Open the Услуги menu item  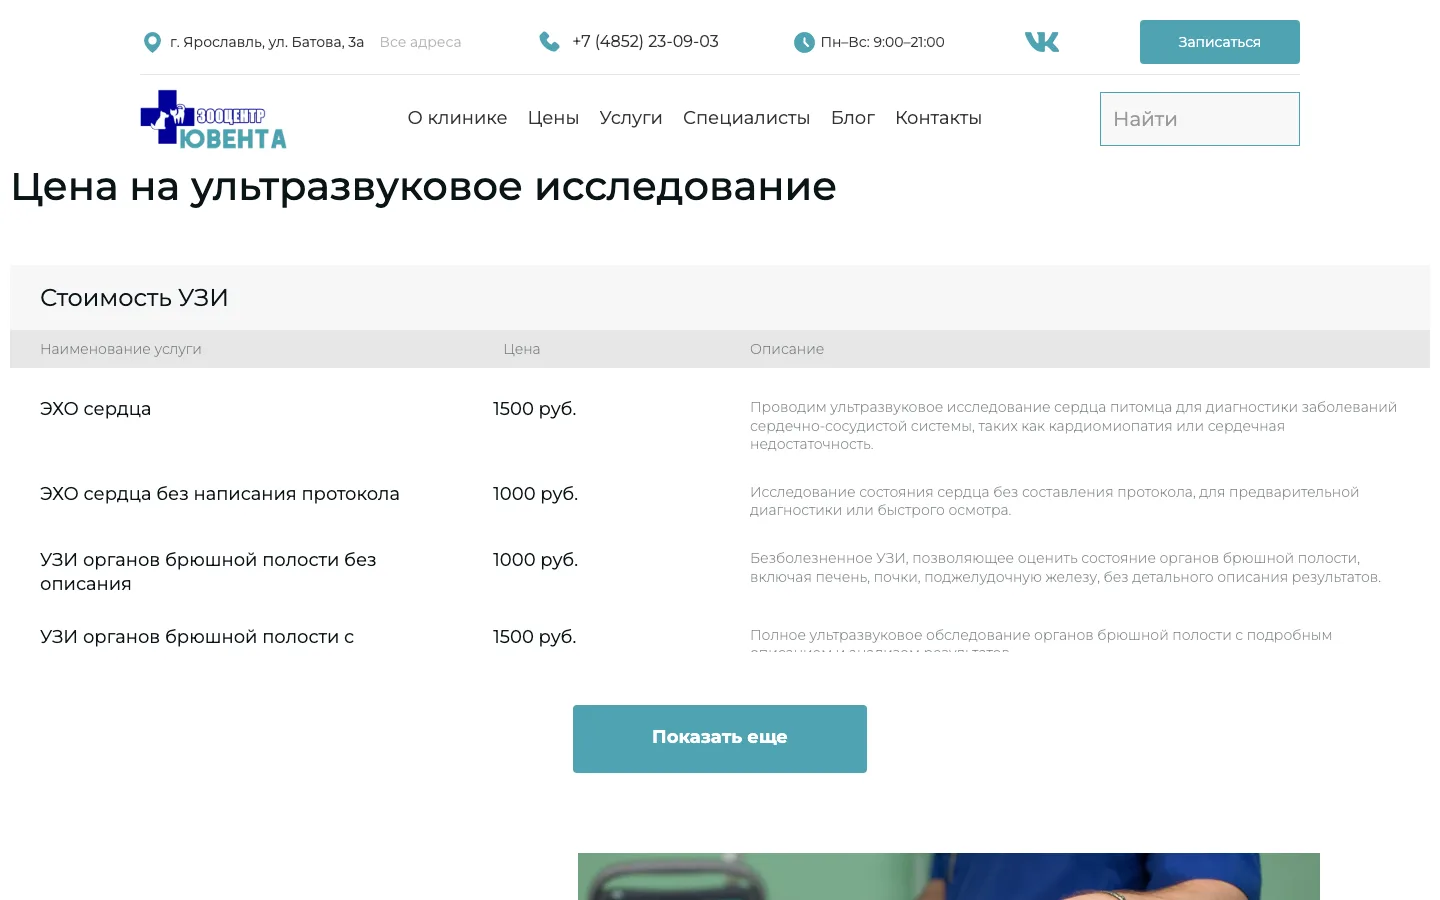click(x=631, y=118)
